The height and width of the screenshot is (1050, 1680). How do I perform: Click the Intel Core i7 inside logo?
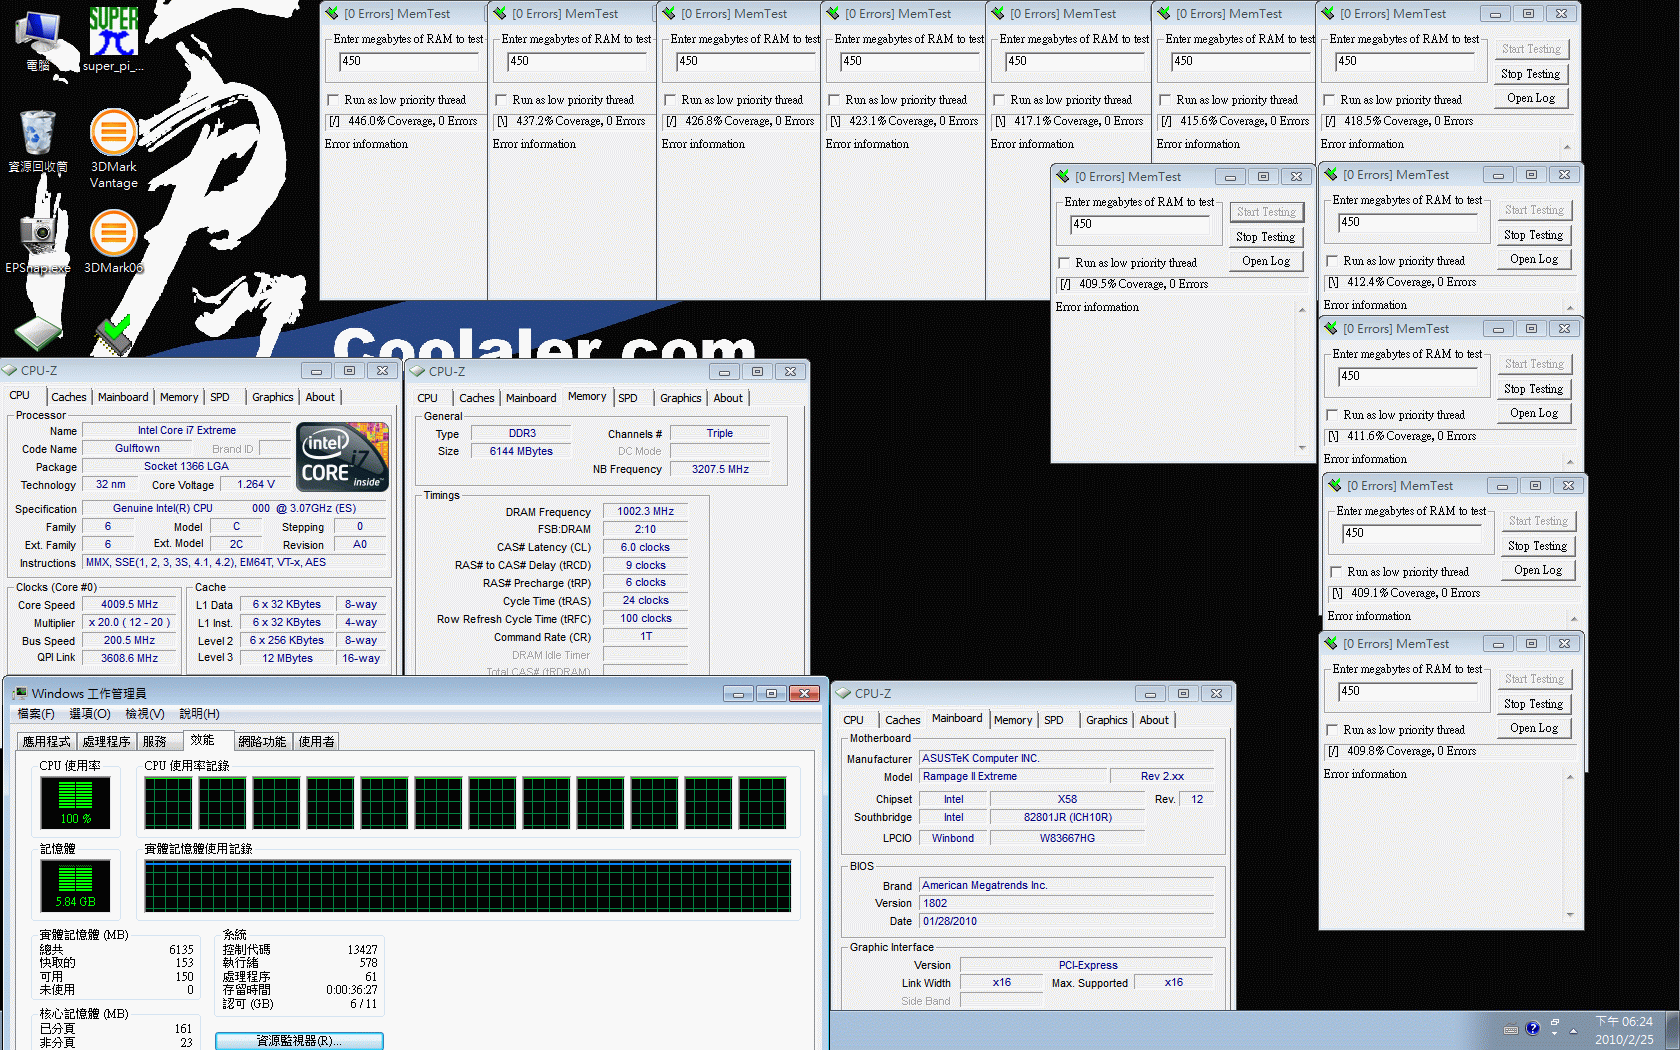pyautogui.click(x=342, y=457)
